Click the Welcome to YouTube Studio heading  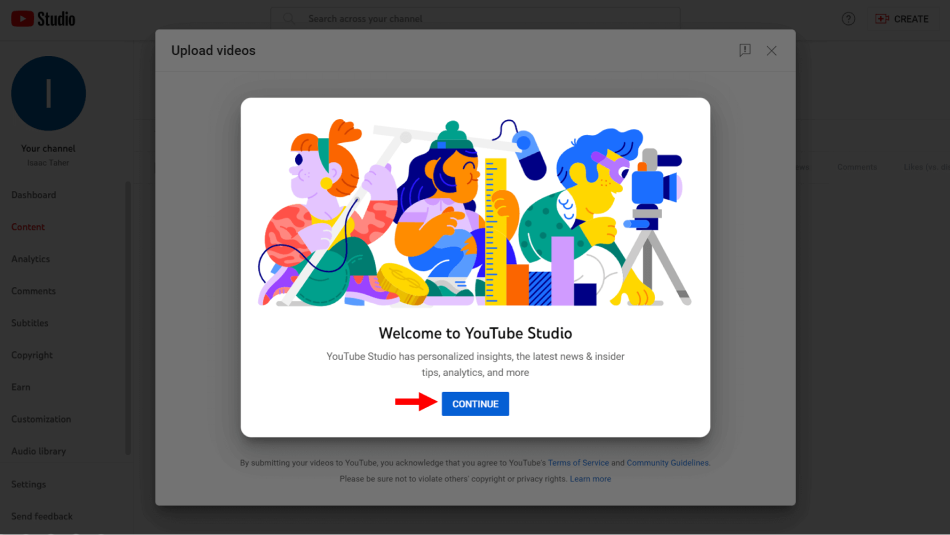point(475,333)
